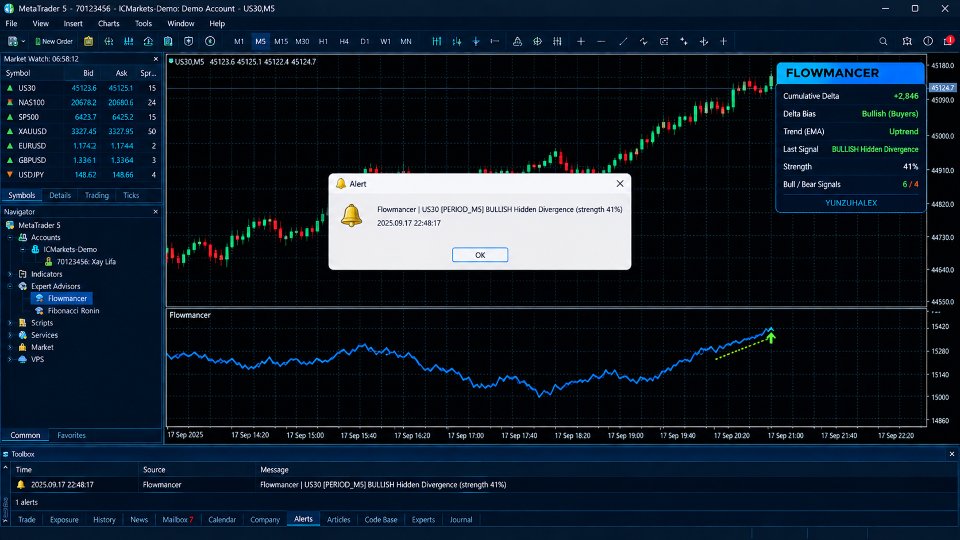This screenshot has height=540, width=960.
Task: Switch to the Experts tab
Action: [x=423, y=519]
